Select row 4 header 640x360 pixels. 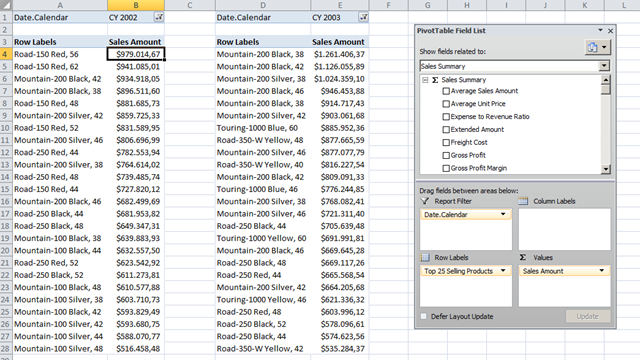[6, 54]
